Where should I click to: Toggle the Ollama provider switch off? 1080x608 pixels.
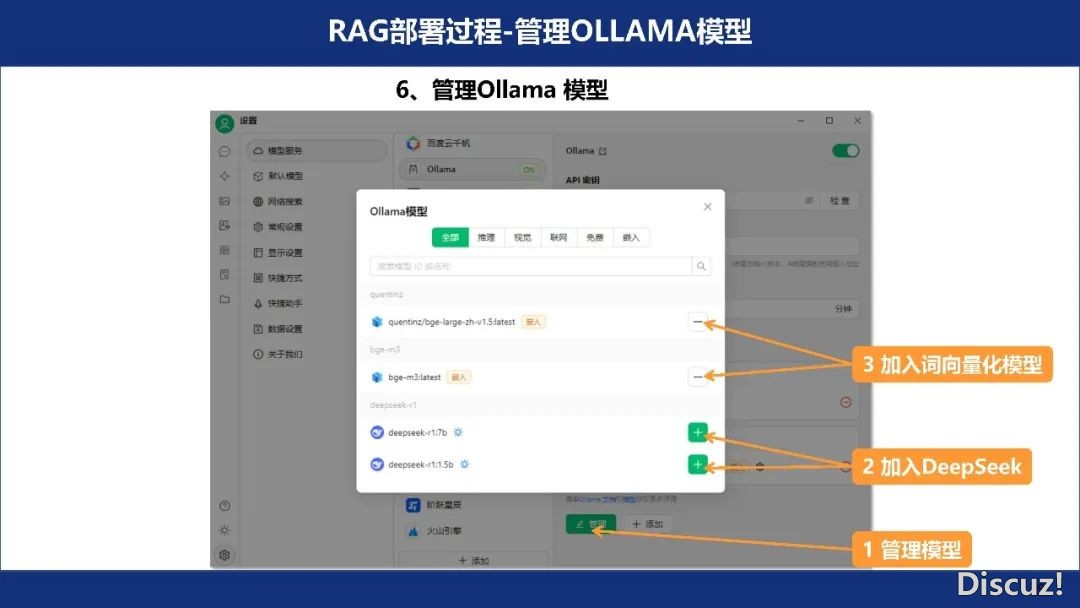click(846, 151)
